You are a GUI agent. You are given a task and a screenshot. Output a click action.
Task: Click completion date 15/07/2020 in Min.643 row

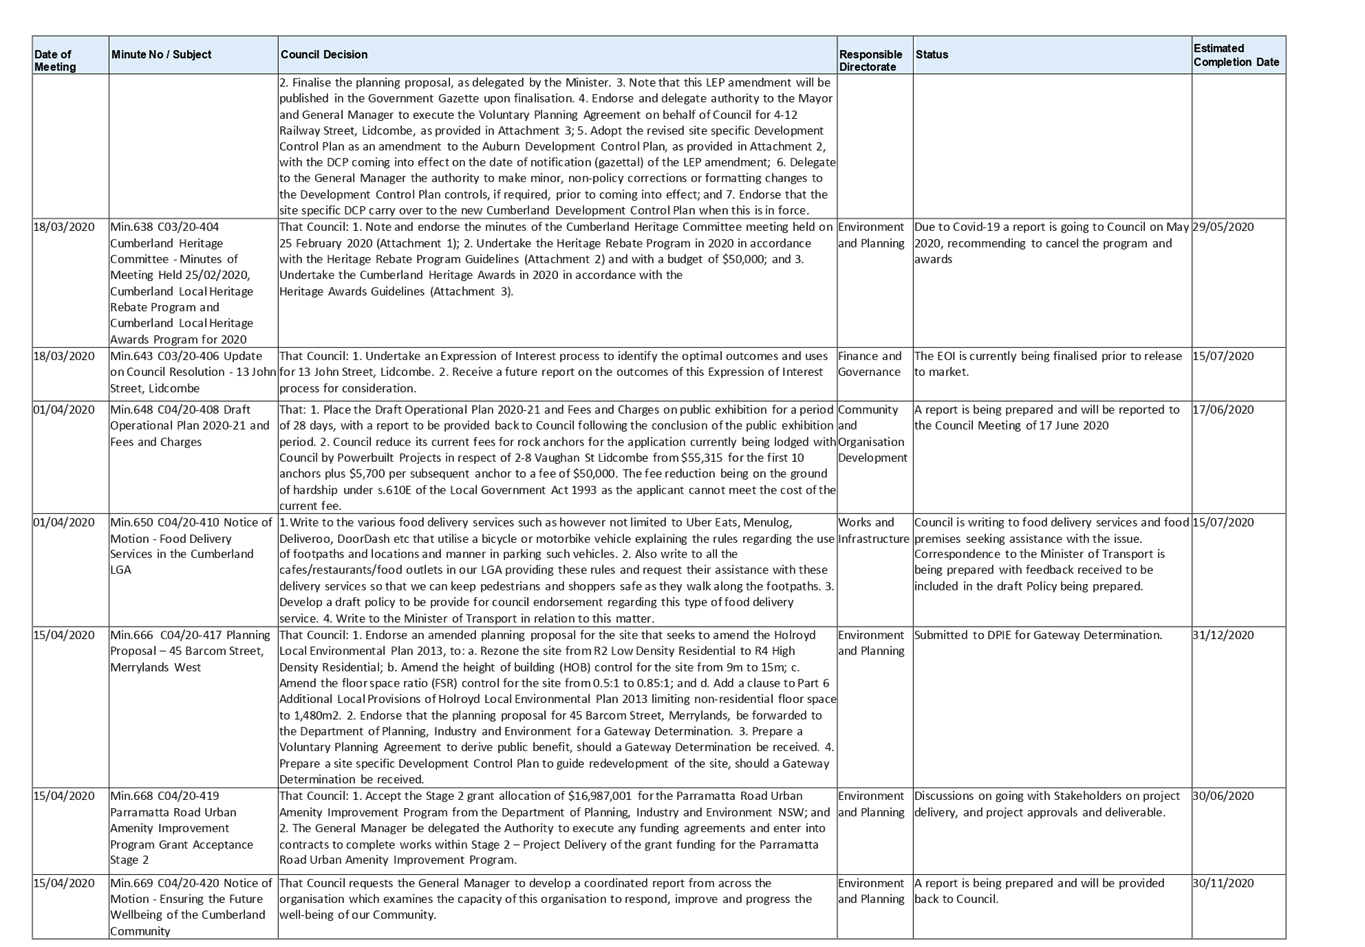tap(1223, 356)
